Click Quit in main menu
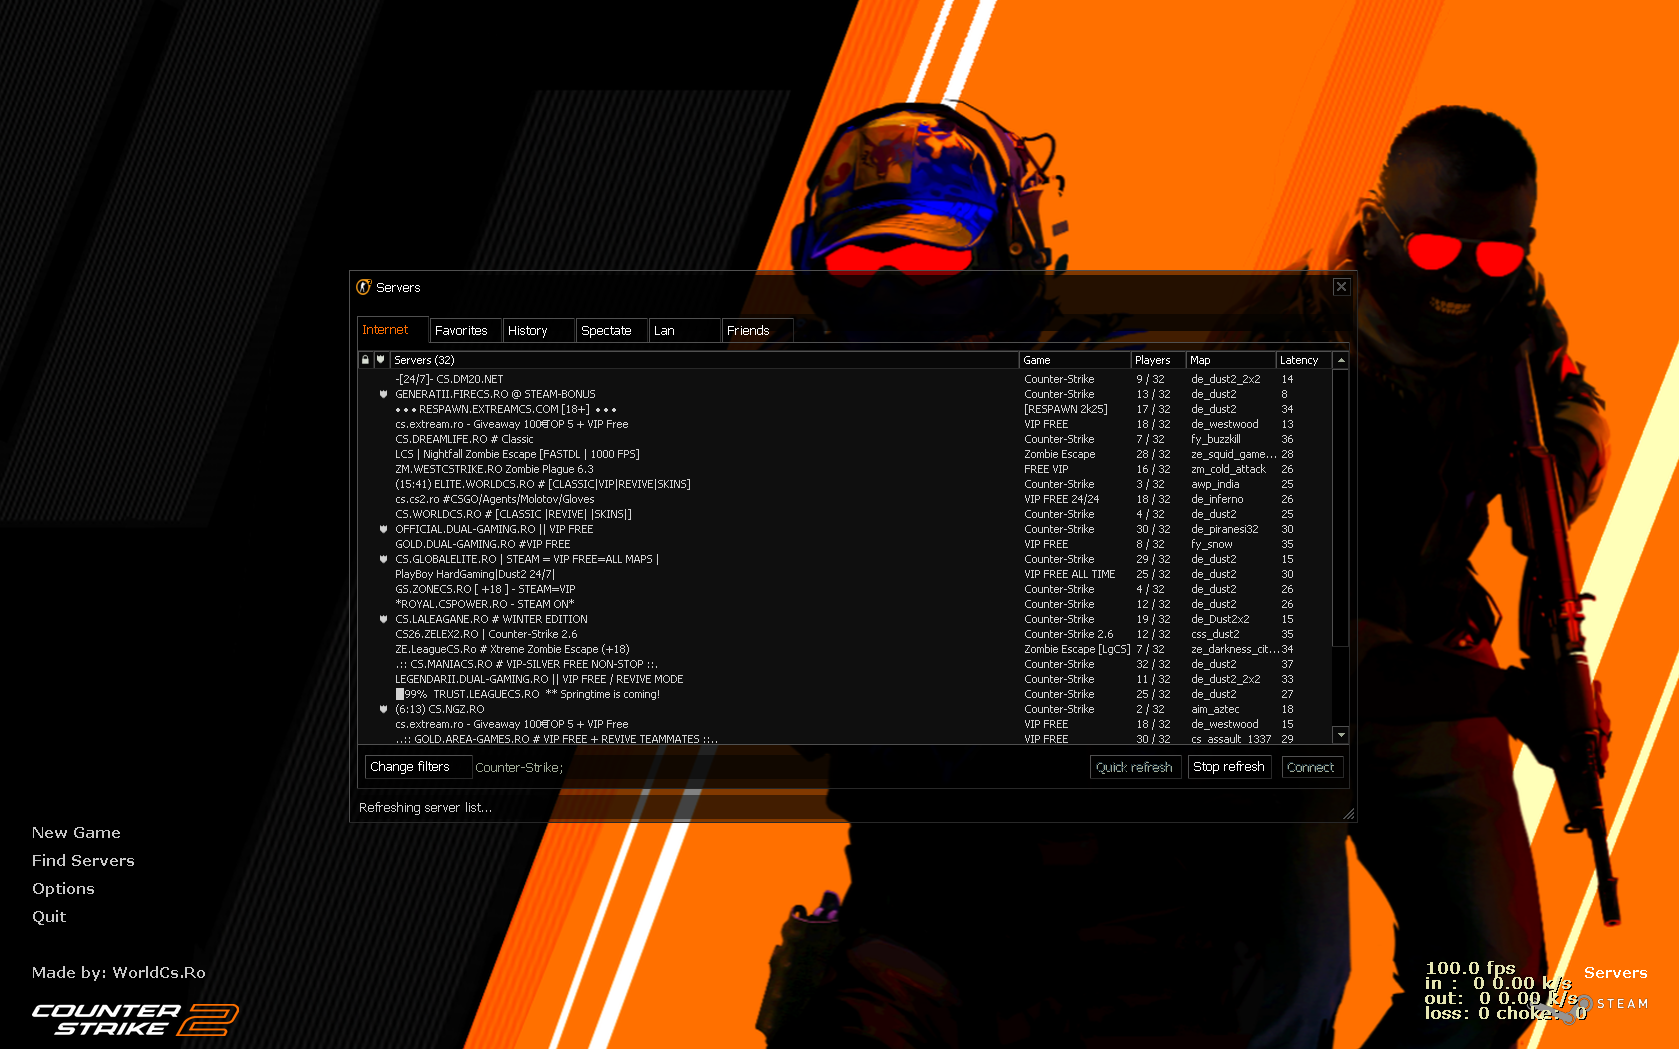1679x1049 pixels. click(x=49, y=916)
